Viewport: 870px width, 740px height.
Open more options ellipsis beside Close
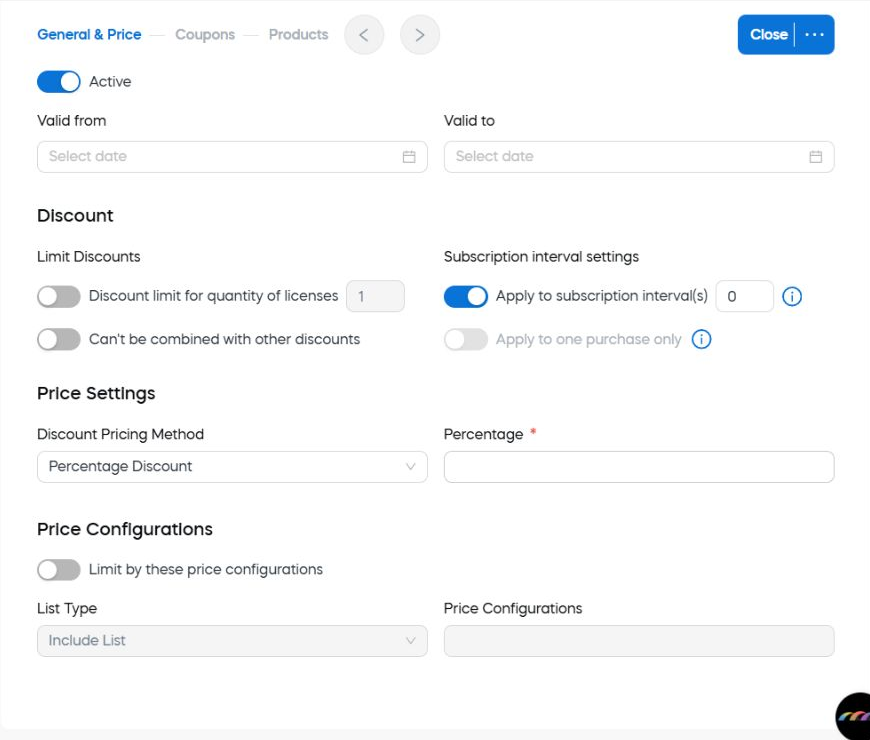tap(815, 35)
